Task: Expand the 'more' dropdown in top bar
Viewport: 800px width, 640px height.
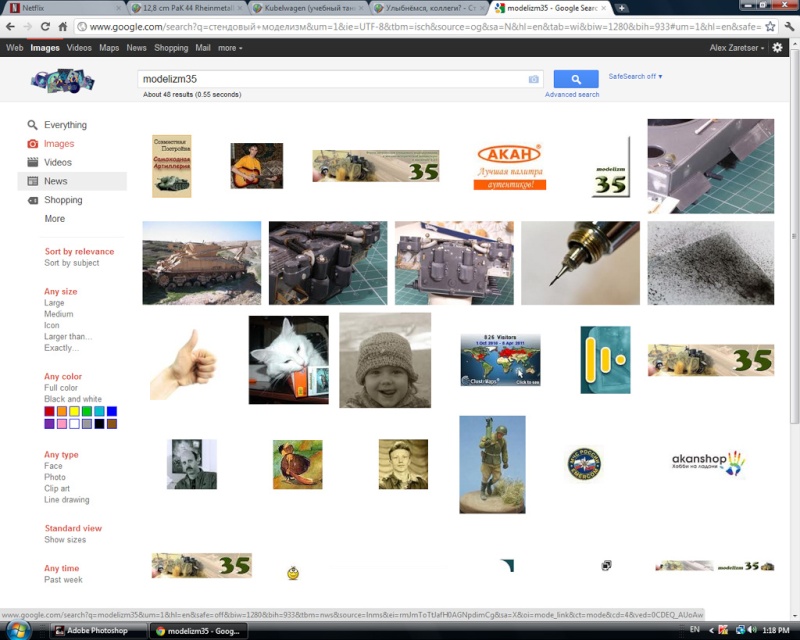Action: (x=230, y=47)
